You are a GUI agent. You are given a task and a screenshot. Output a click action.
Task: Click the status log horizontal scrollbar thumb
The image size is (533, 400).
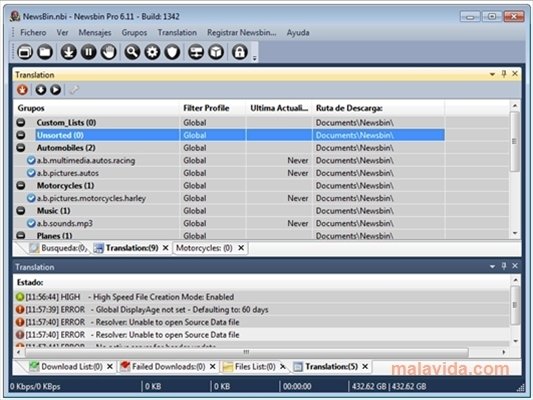(247, 352)
